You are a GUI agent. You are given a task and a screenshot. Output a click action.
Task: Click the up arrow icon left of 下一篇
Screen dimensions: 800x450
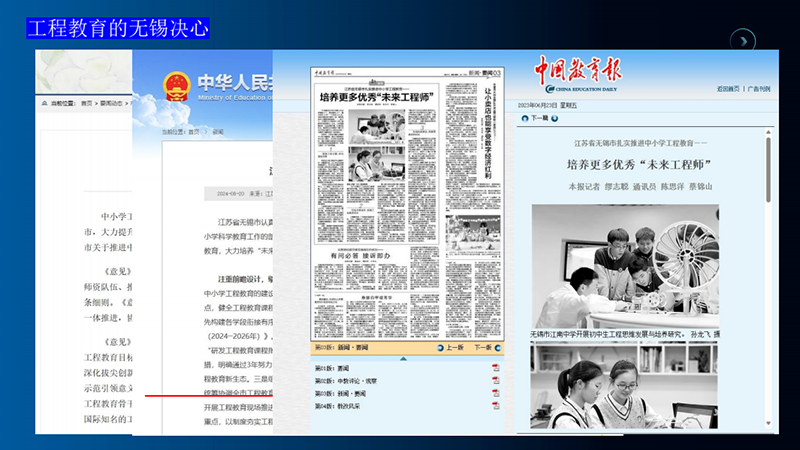click(x=525, y=118)
